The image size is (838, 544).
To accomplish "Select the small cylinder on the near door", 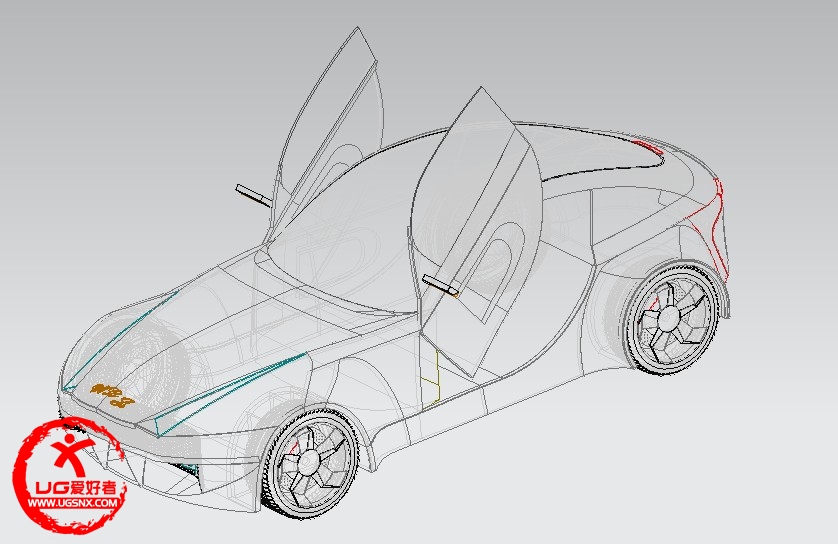I will [440, 285].
